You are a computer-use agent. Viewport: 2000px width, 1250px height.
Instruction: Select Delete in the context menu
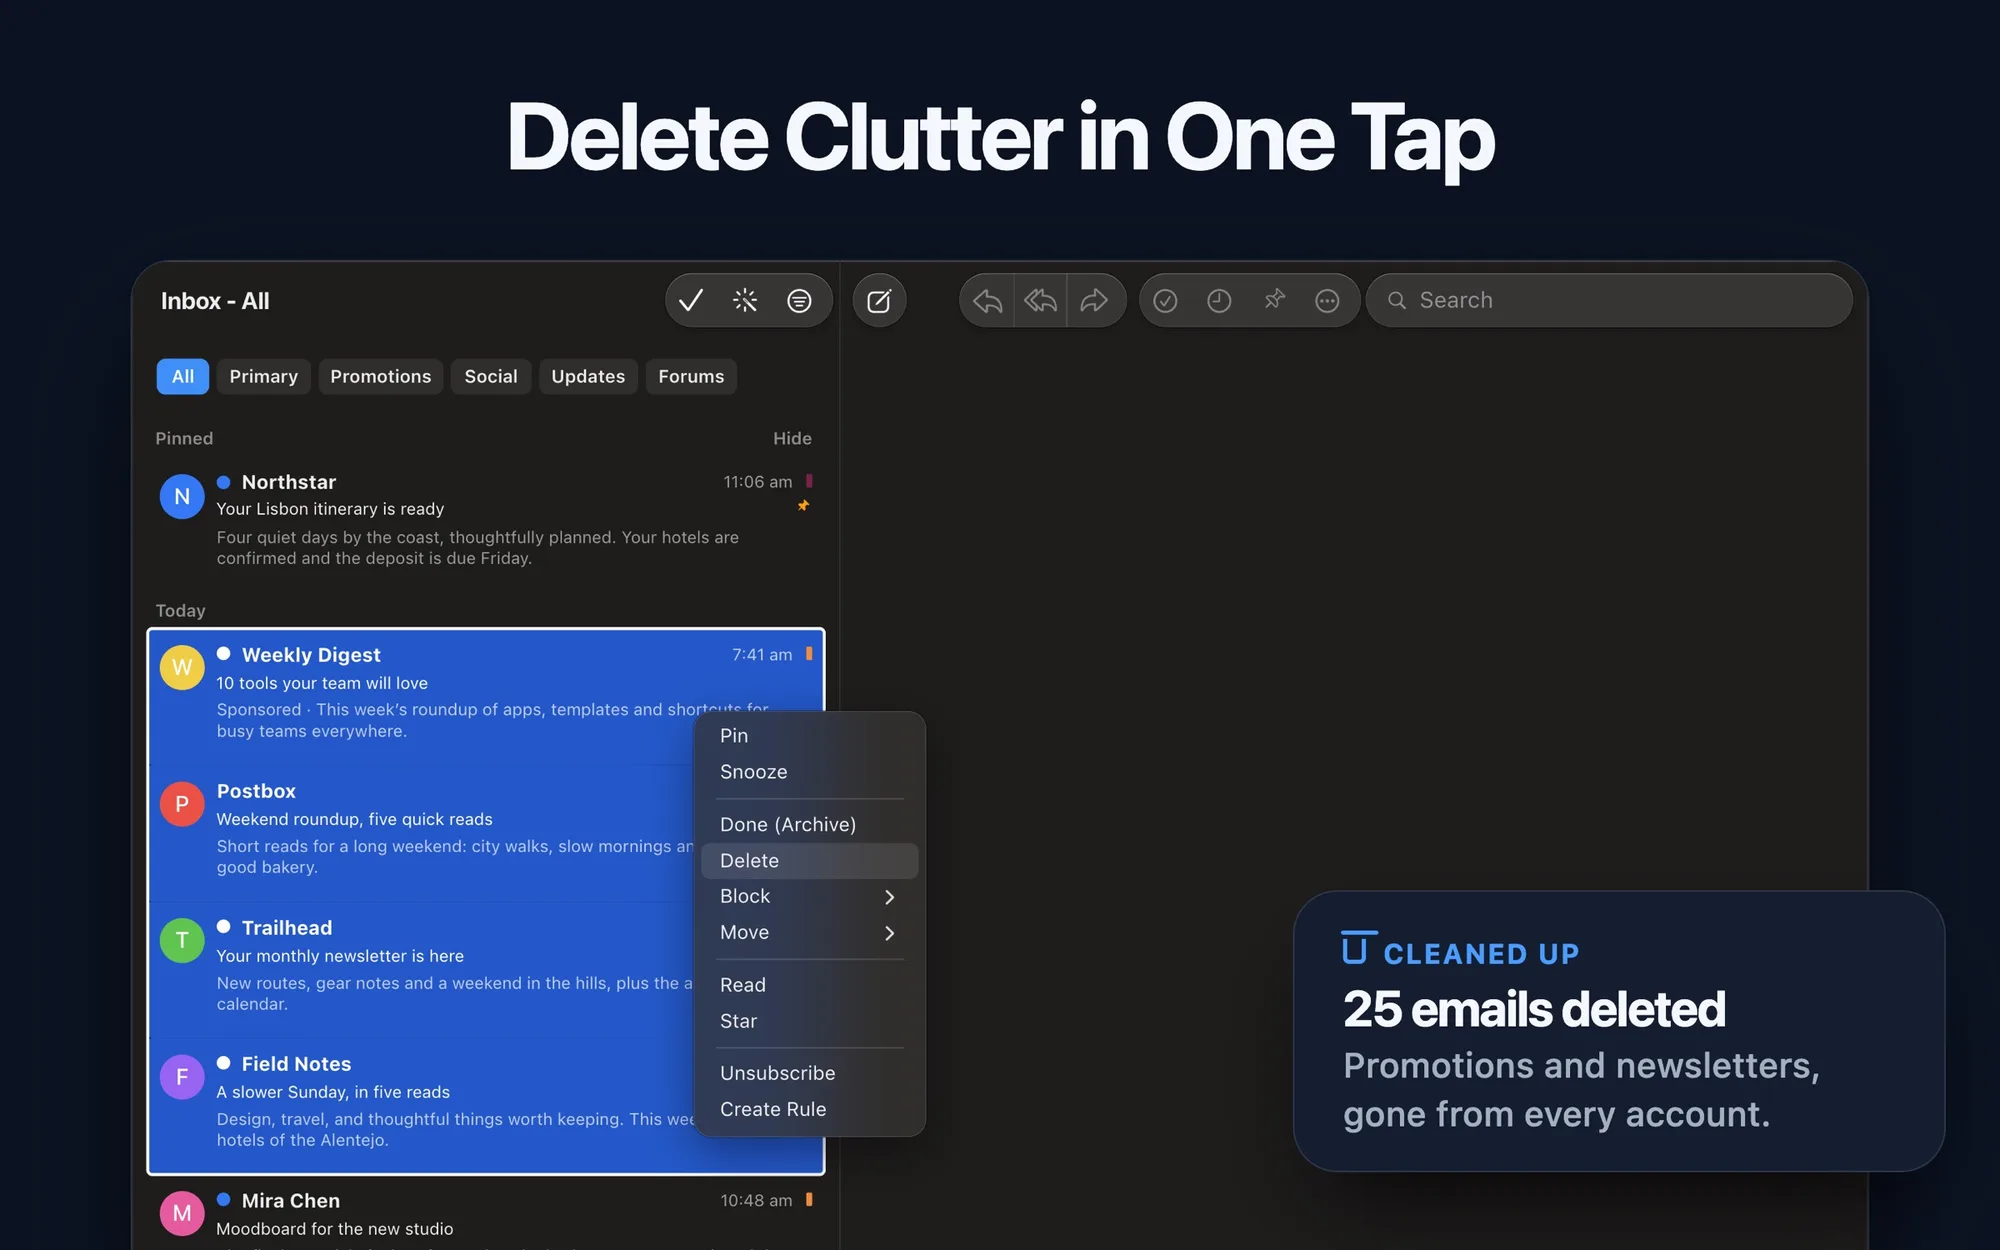coord(810,861)
